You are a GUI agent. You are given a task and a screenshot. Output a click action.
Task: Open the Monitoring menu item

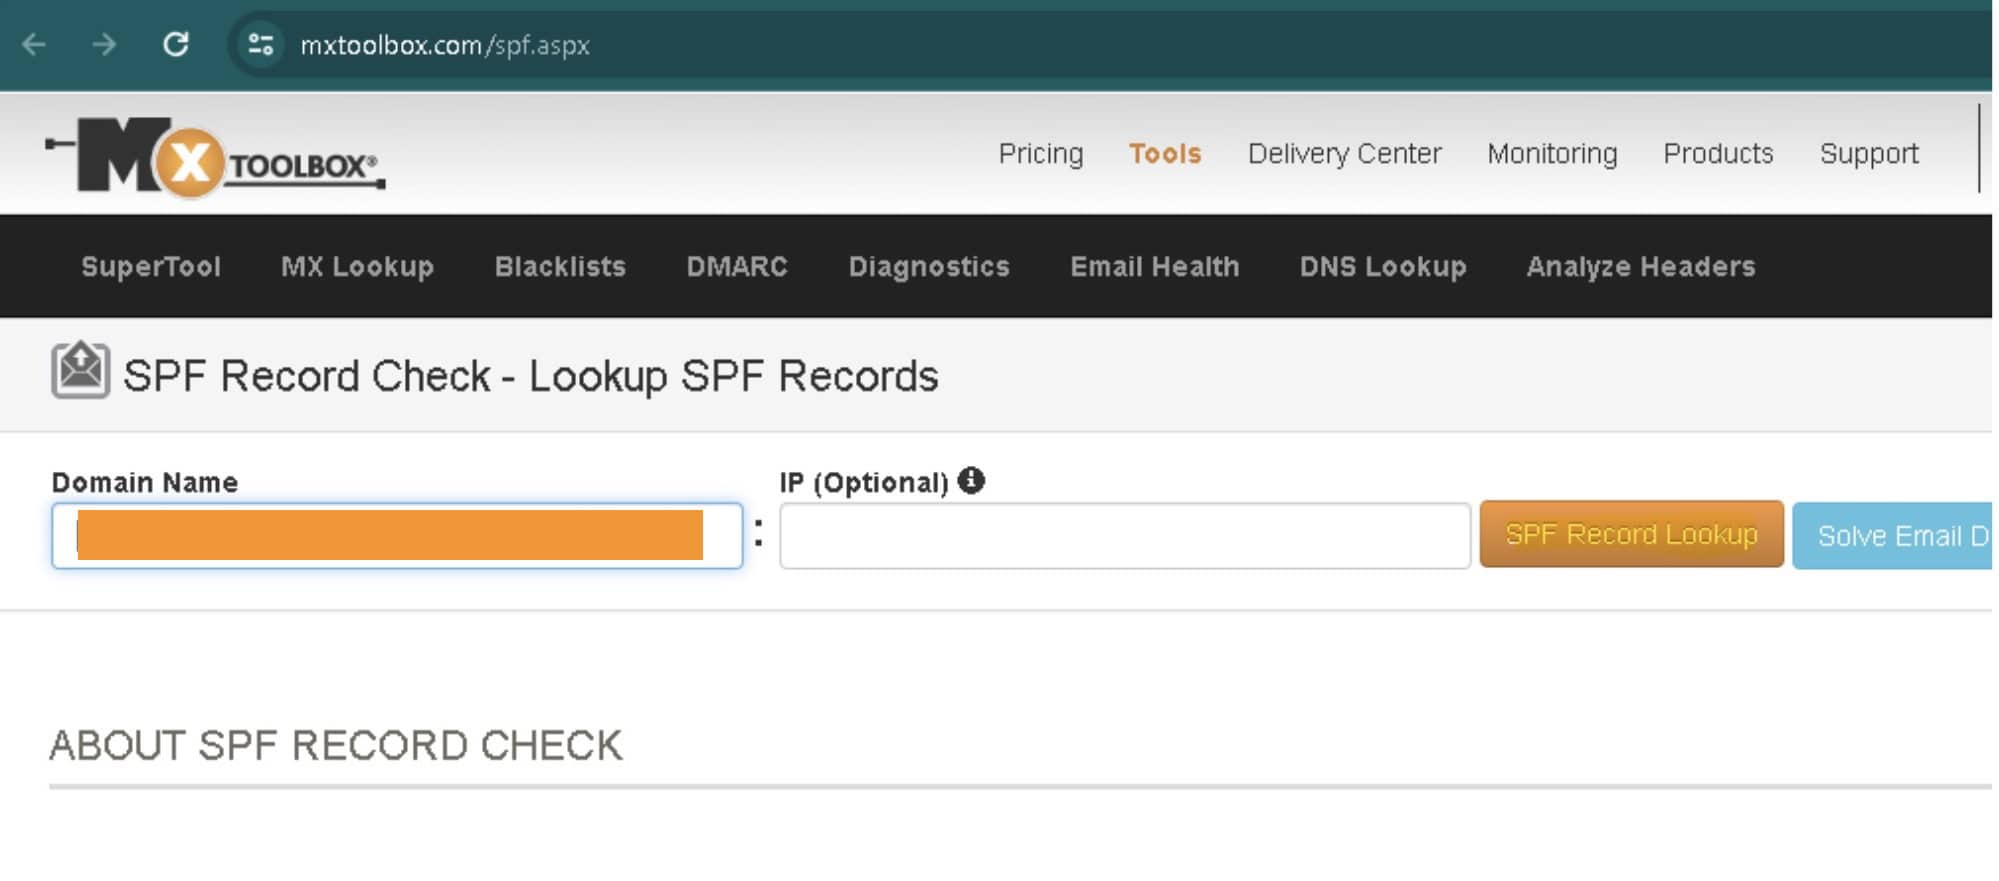(1552, 153)
